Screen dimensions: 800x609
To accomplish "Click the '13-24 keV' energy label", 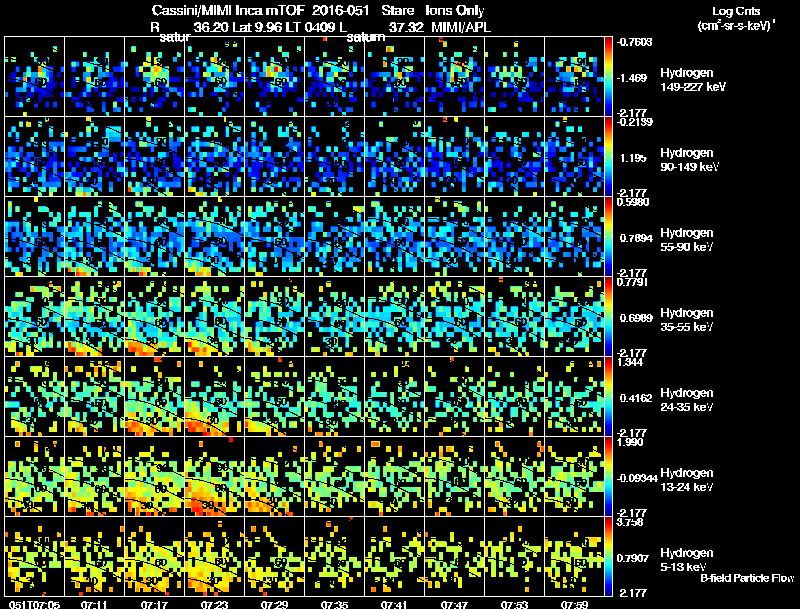I will tap(686, 487).
